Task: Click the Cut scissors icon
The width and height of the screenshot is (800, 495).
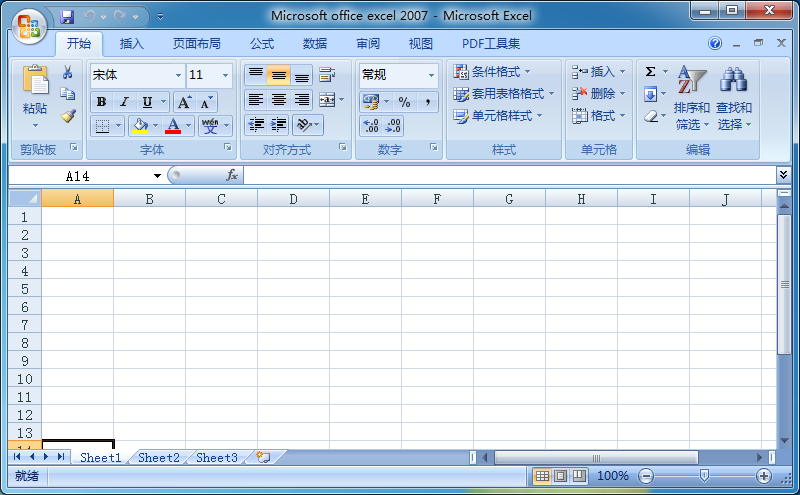Action: click(67, 72)
